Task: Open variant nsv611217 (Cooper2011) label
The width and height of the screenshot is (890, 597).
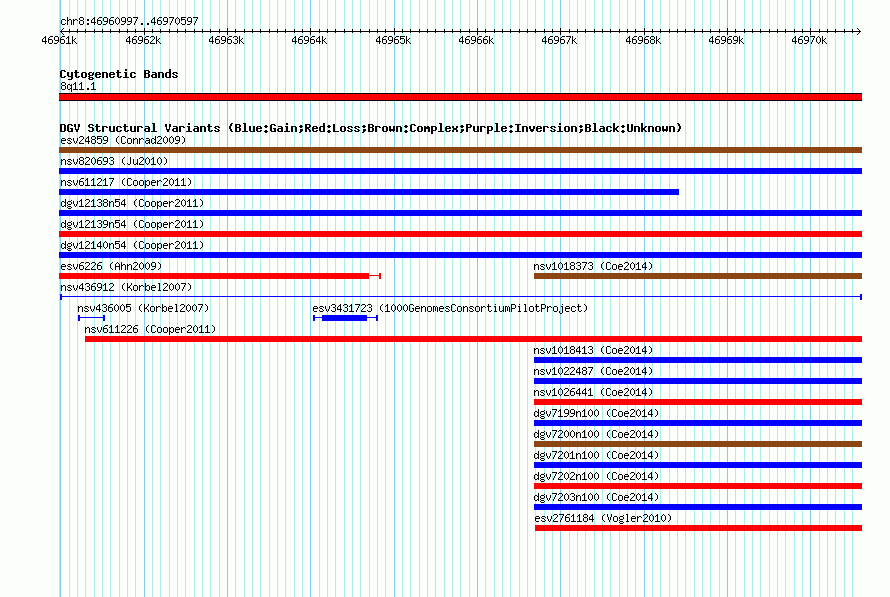Action: pos(126,182)
